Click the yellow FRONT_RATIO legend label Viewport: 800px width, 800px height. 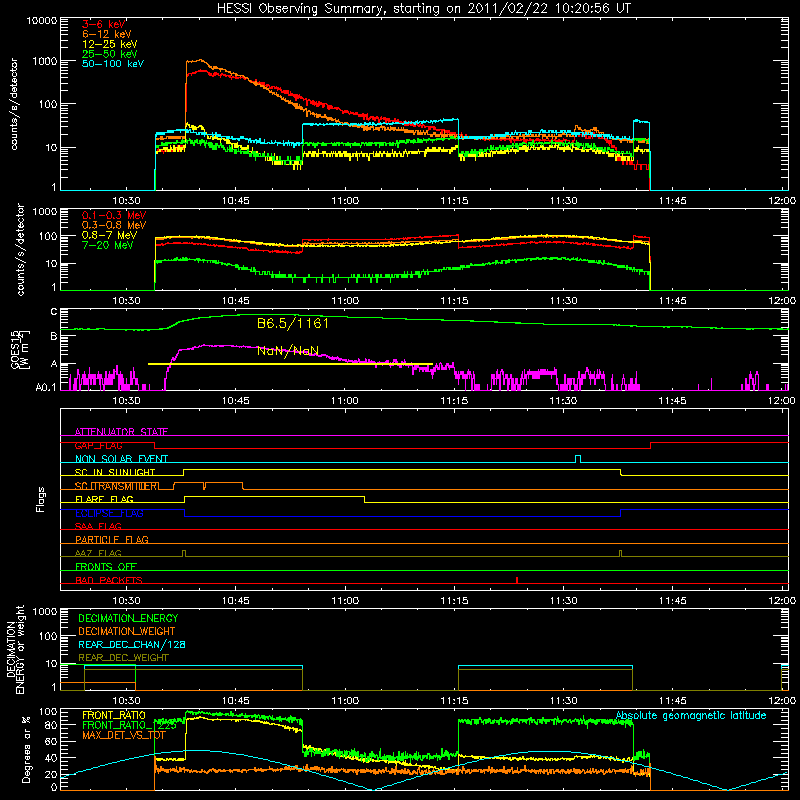pyautogui.click(x=114, y=715)
